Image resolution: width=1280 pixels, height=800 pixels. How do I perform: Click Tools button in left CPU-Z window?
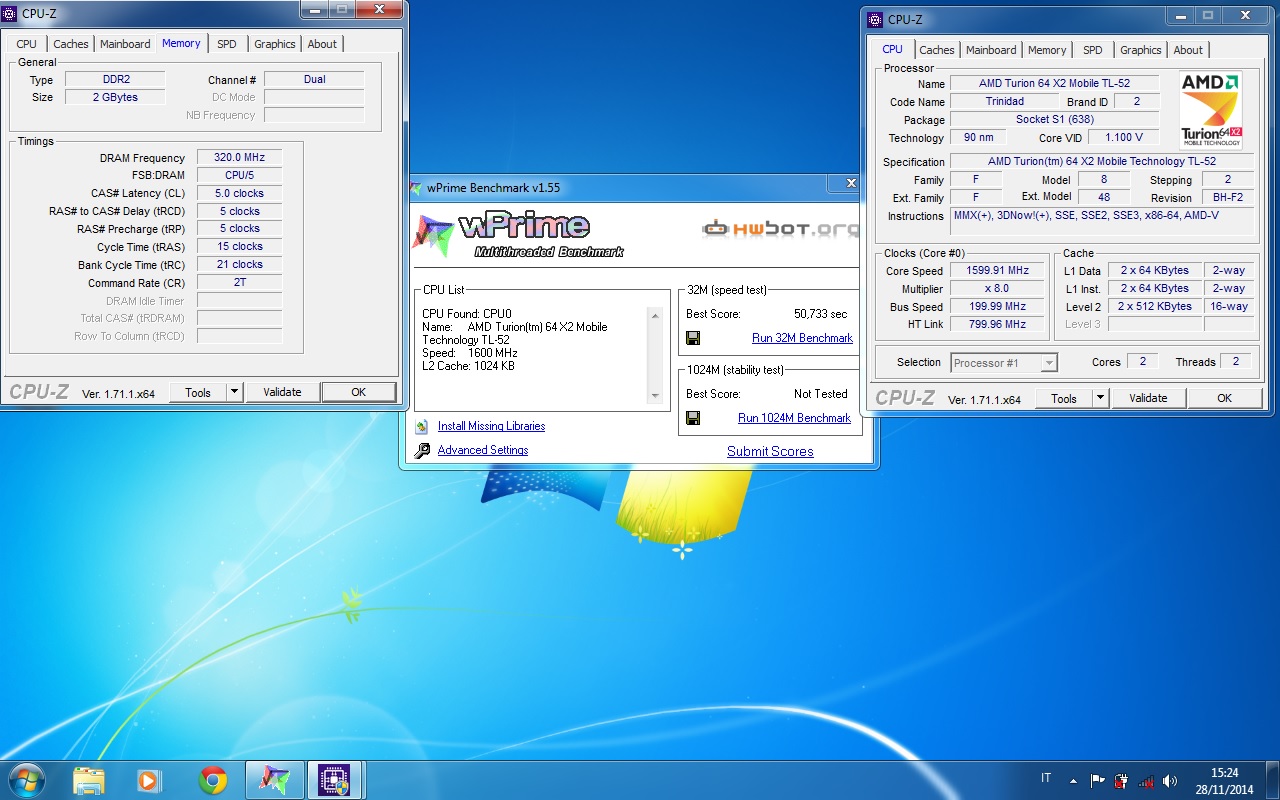pyautogui.click(x=198, y=392)
